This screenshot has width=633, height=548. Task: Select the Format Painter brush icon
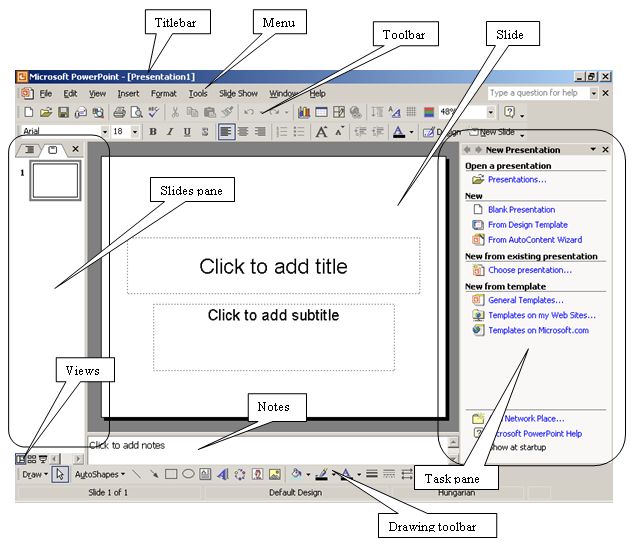click(227, 112)
